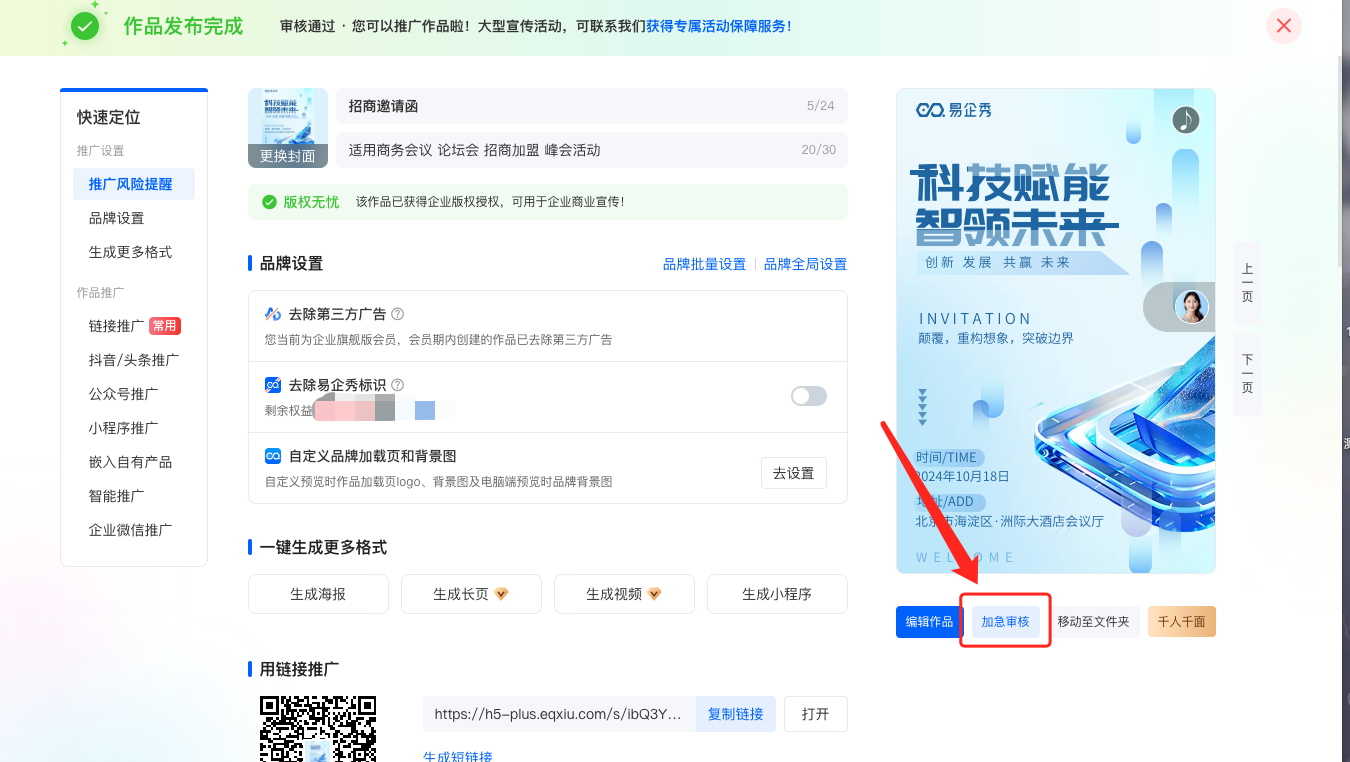Toggle the 去除易企秀标识 switch

(x=808, y=396)
